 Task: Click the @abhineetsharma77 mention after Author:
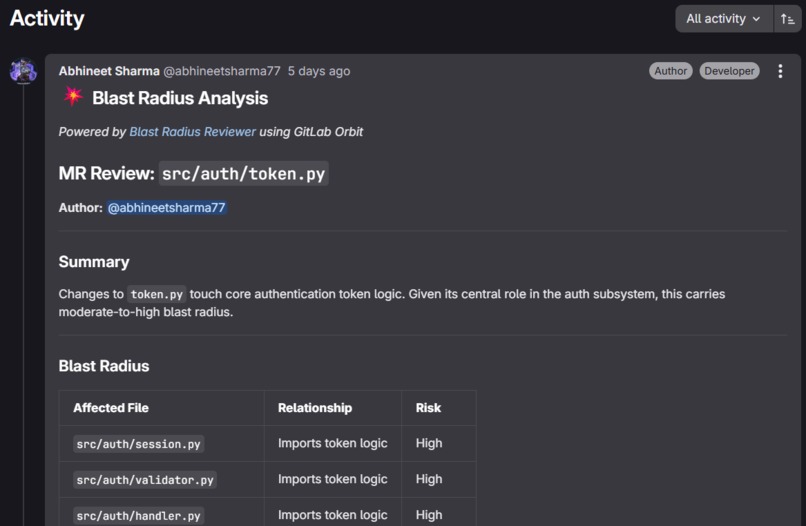[x=167, y=208]
